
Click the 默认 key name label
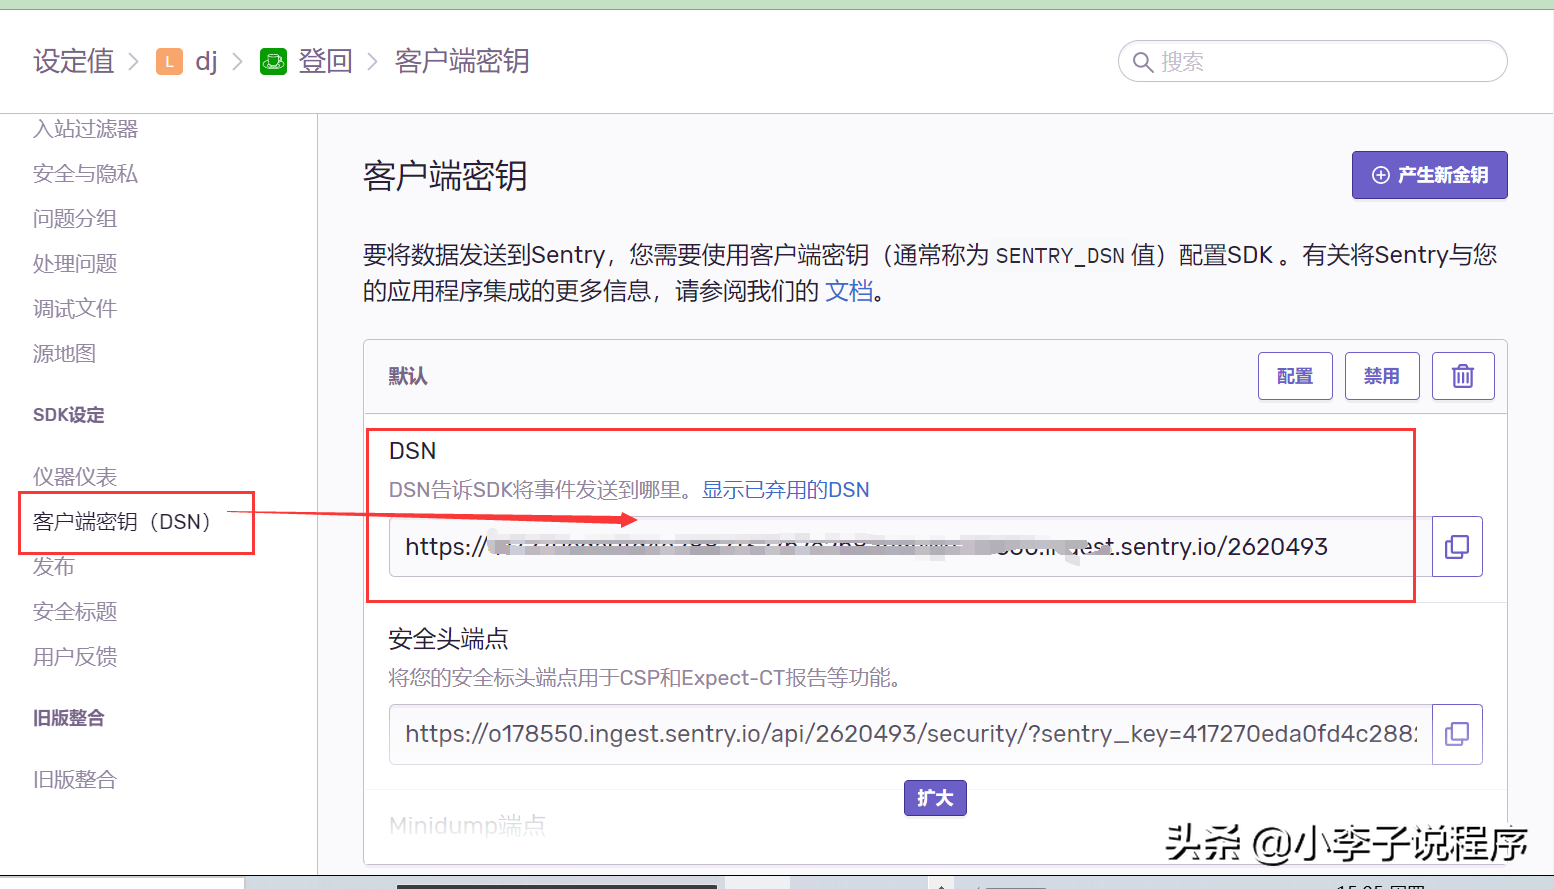click(408, 376)
